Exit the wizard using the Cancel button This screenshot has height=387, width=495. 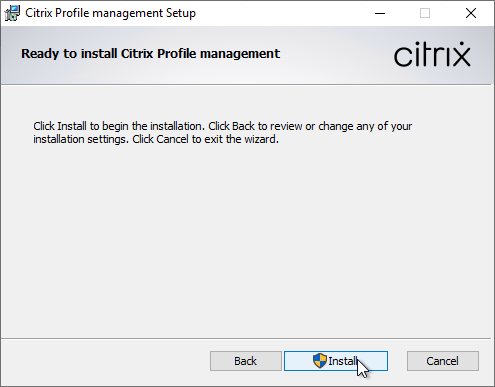443,361
